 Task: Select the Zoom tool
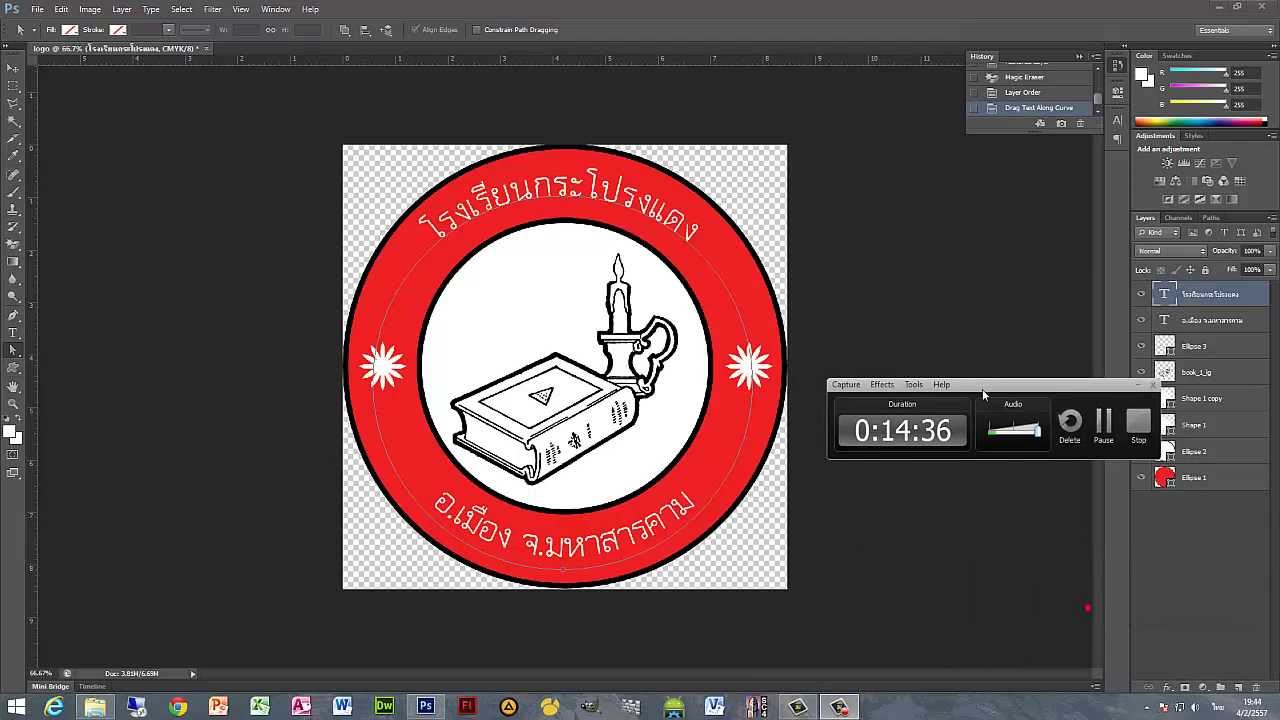(x=13, y=403)
